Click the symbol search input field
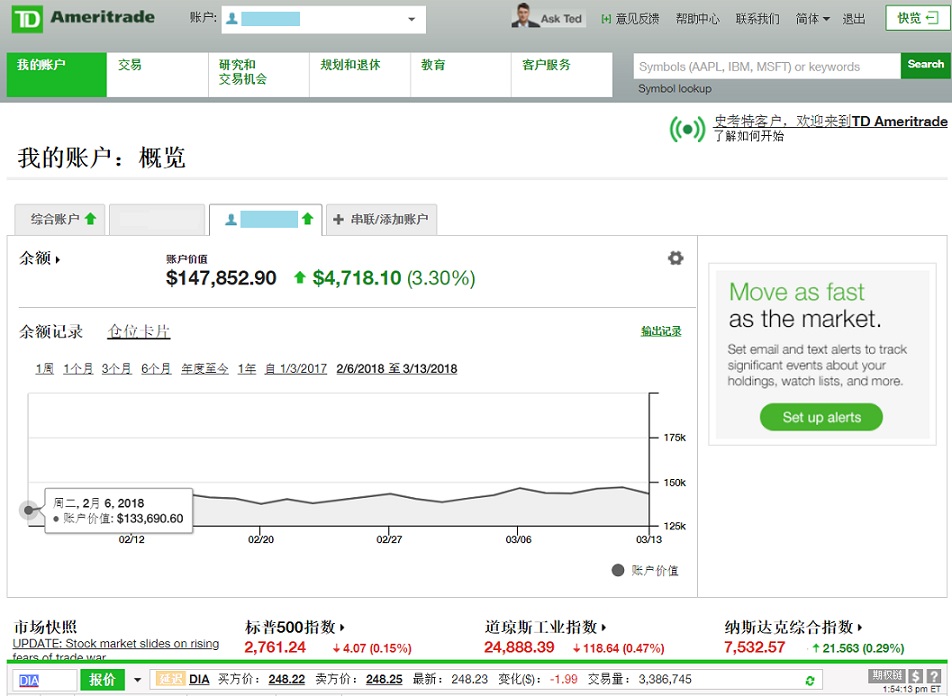The image size is (952, 696). pyautogui.click(x=766, y=67)
